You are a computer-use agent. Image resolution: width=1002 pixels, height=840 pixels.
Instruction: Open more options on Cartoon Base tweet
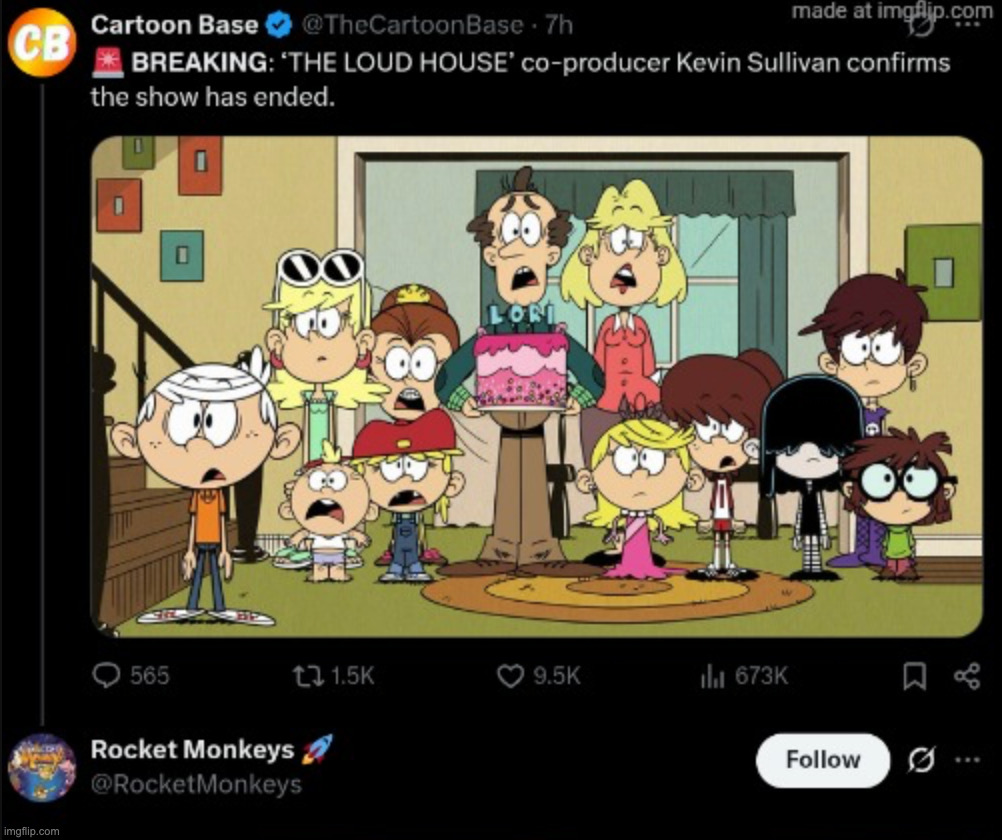coord(968,22)
